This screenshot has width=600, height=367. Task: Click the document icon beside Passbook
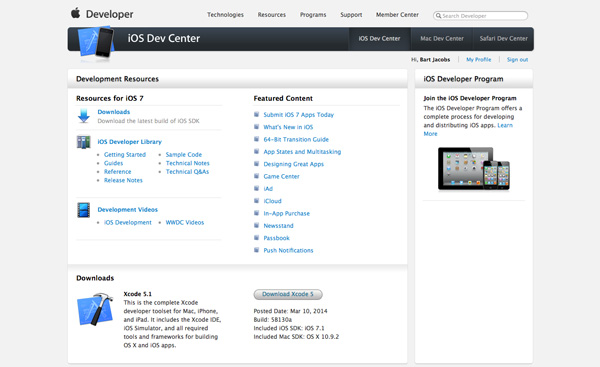tap(256, 238)
